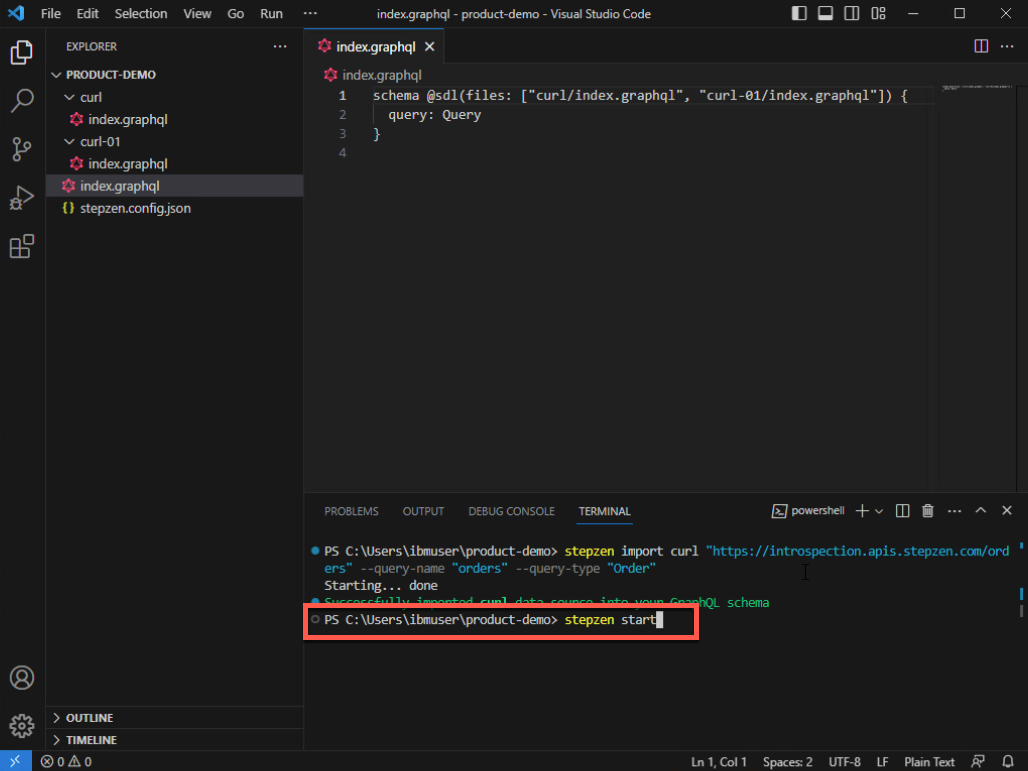Viewport: 1028px width, 771px height.
Task: Open the Source Control view
Action: pos(22,149)
